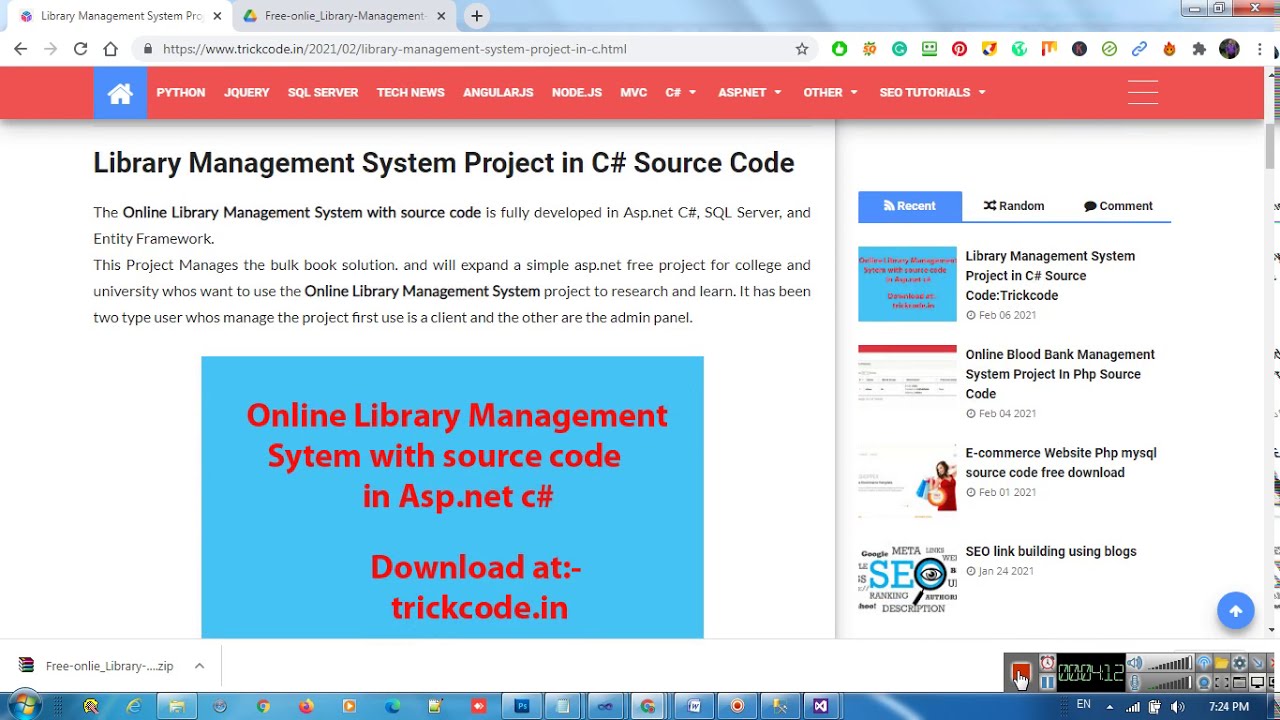Bookmark this page with the star icon
The image size is (1280, 720).
click(x=802, y=49)
